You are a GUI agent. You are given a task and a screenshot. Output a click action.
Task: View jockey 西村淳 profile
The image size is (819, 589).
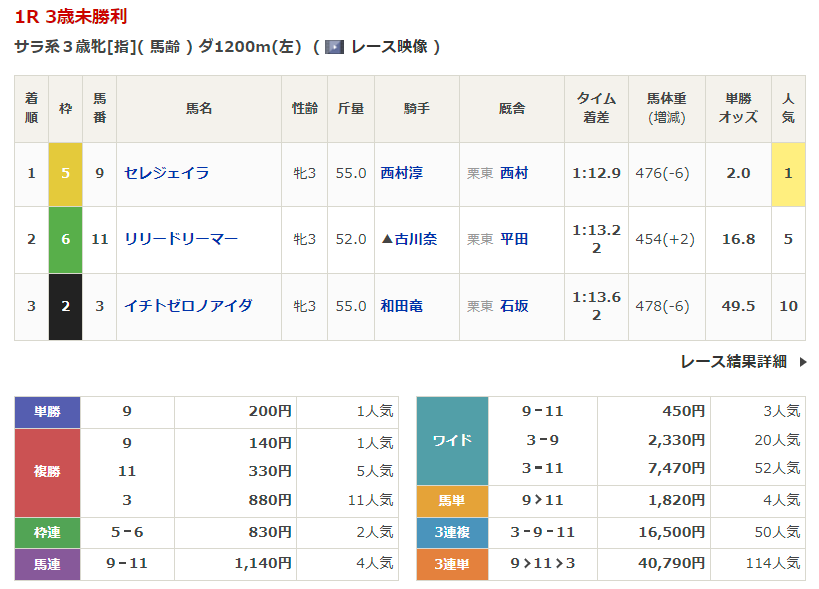pos(401,173)
